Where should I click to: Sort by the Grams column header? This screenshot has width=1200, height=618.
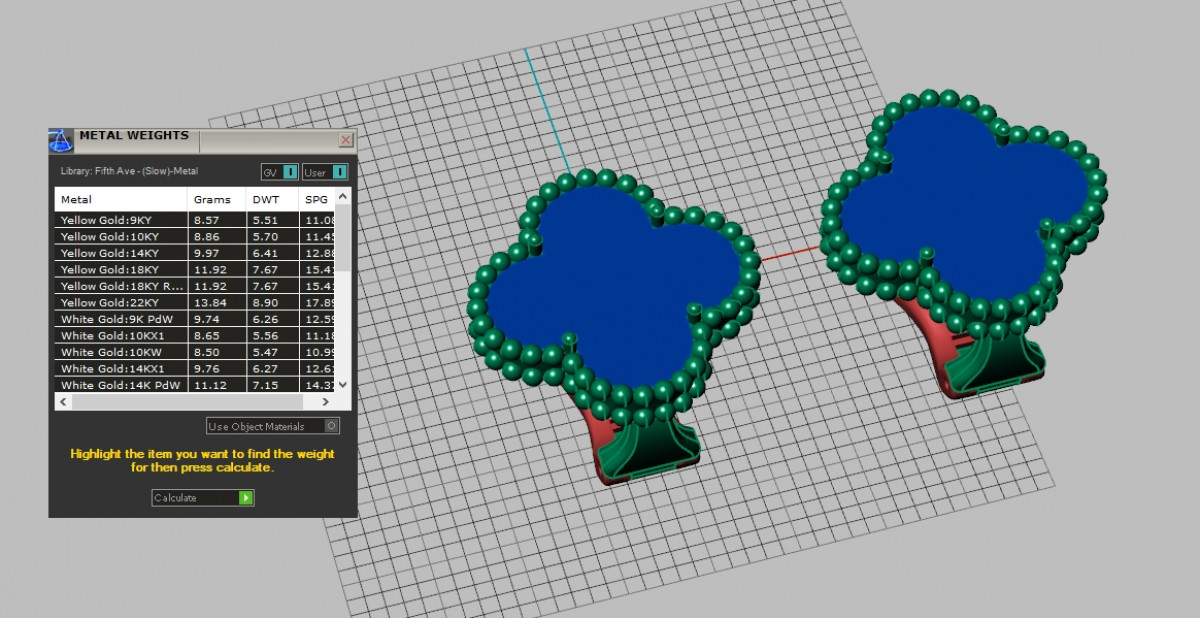[x=214, y=199]
